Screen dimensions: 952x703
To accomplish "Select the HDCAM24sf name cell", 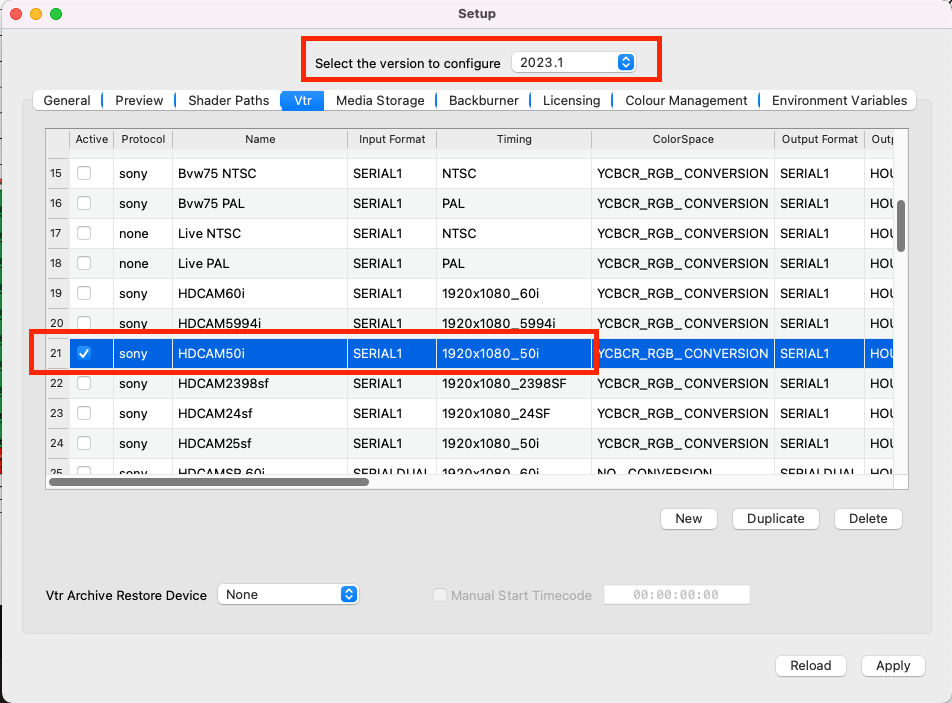I will tap(260, 413).
